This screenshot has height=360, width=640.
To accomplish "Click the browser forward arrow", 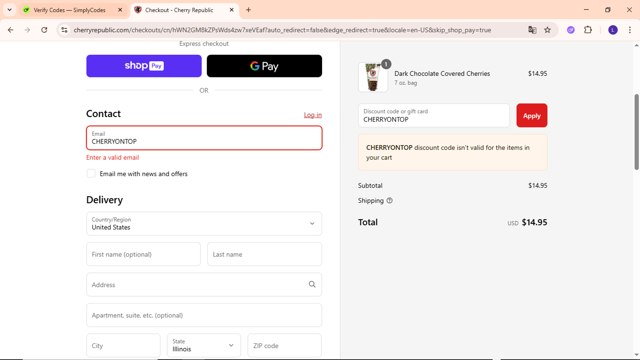I will (27, 30).
